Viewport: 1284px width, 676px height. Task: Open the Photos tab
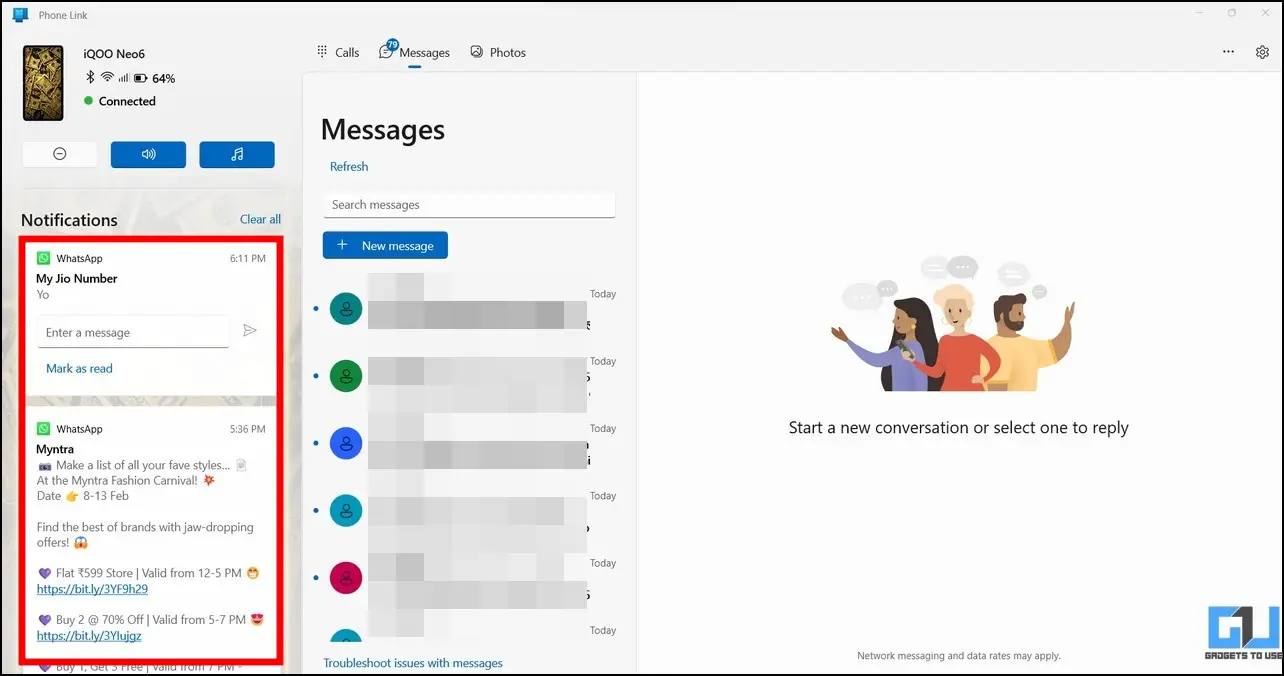(498, 52)
